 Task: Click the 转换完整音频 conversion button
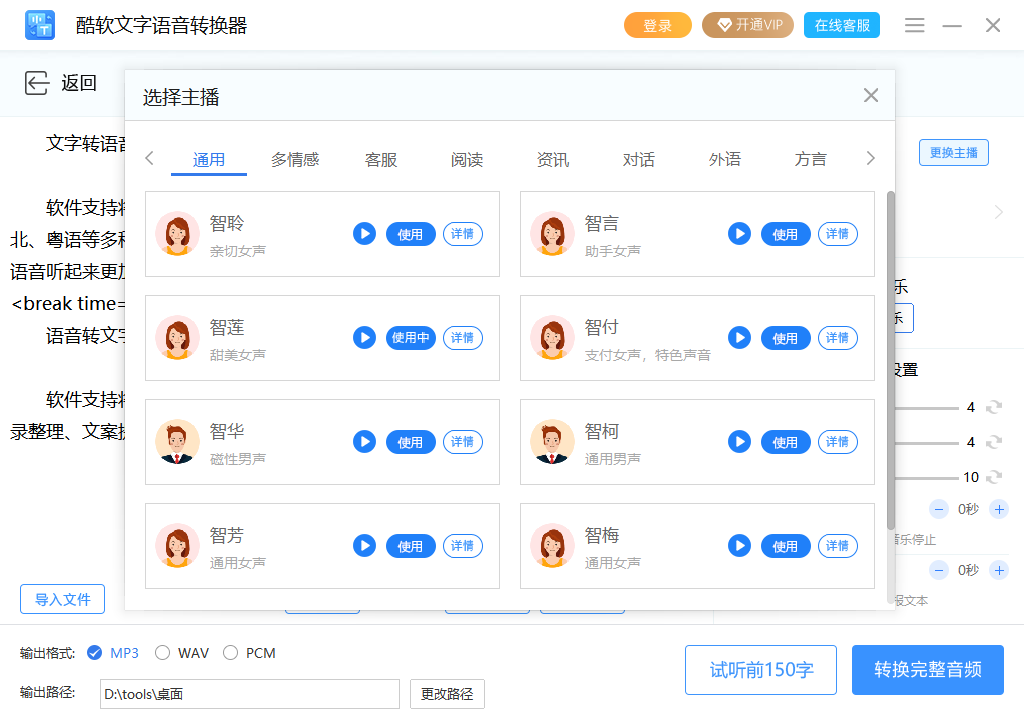click(x=927, y=670)
